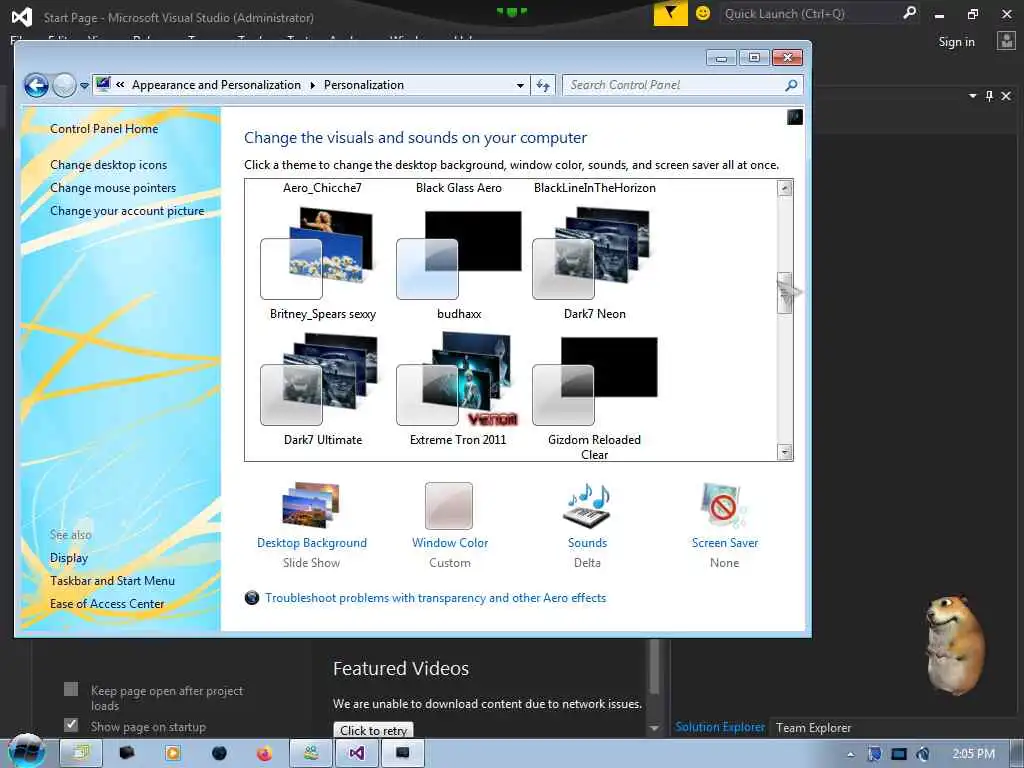Click the Sounds link text

587,543
